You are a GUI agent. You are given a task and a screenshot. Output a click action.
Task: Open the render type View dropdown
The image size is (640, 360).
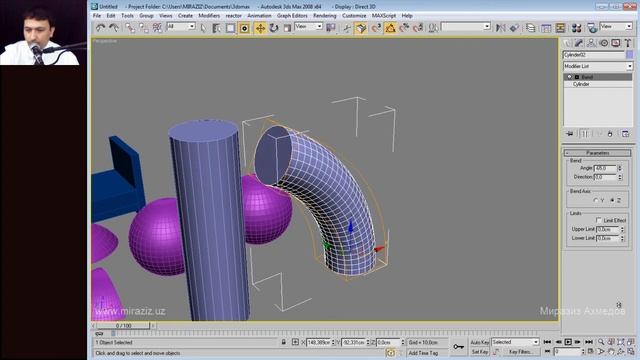pyautogui.click(x=616, y=27)
